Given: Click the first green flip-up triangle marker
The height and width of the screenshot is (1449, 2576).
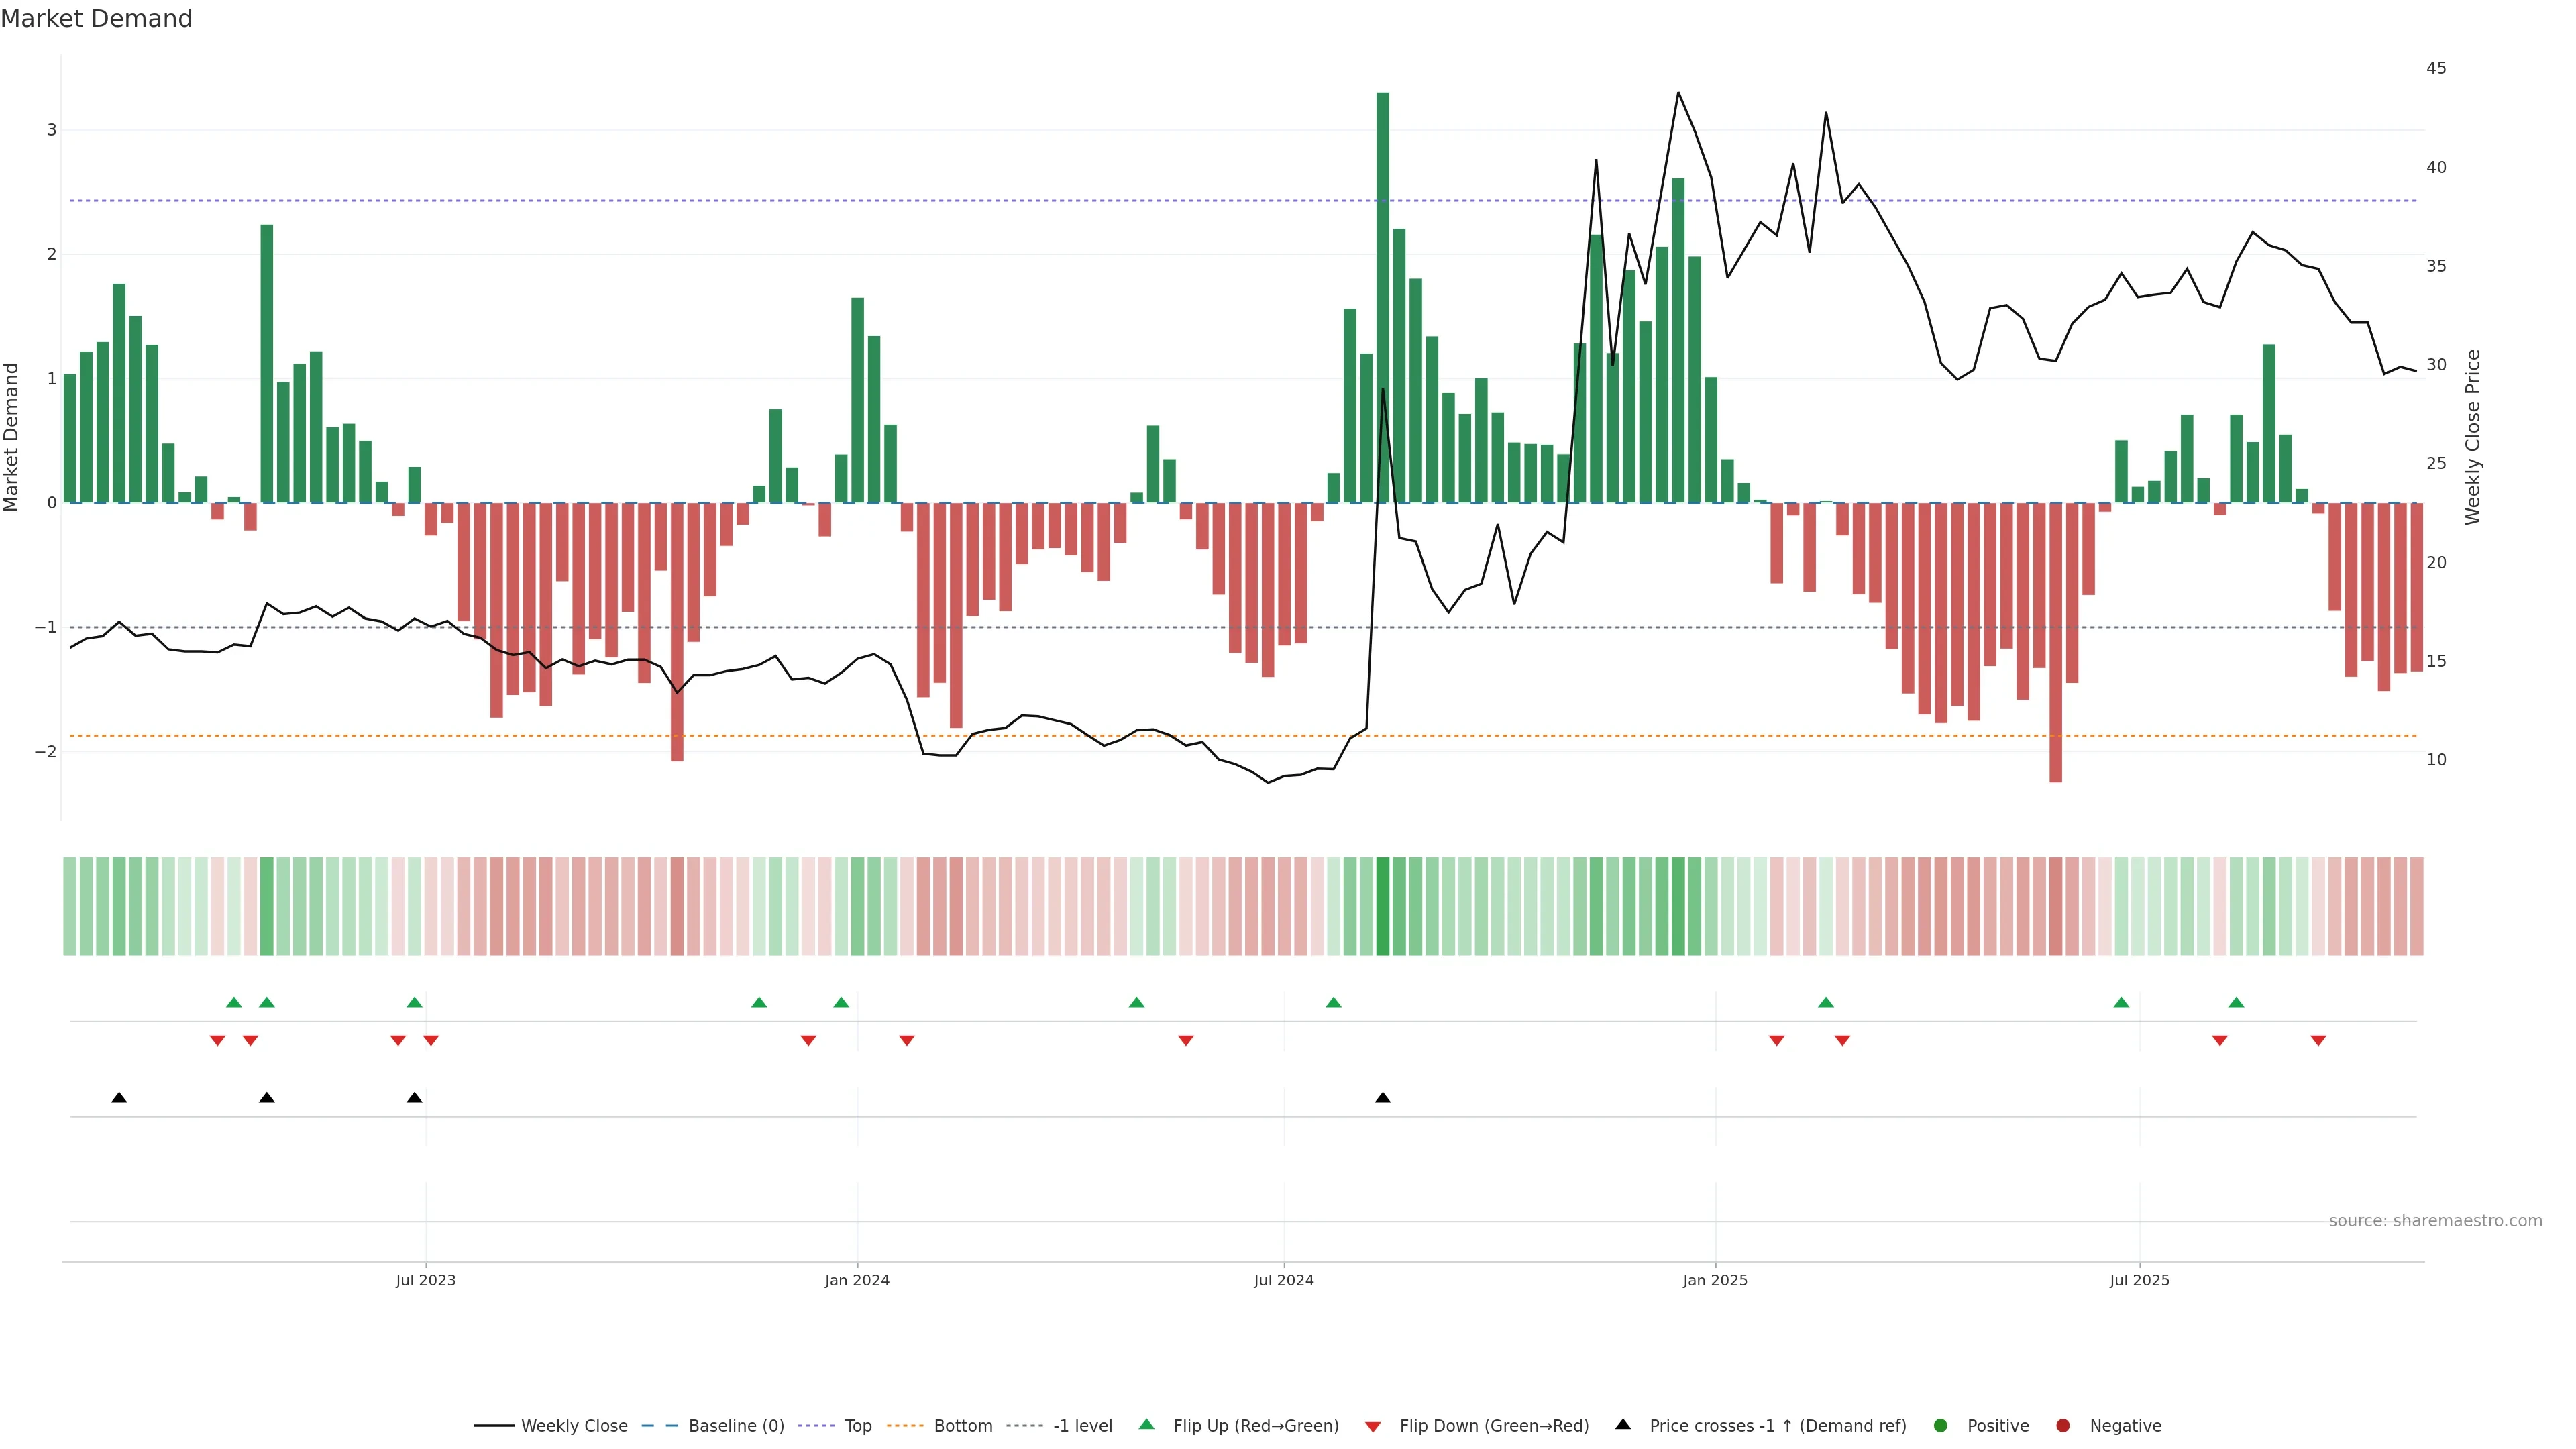Looking at the screenshot, I should click(234, 1002).
